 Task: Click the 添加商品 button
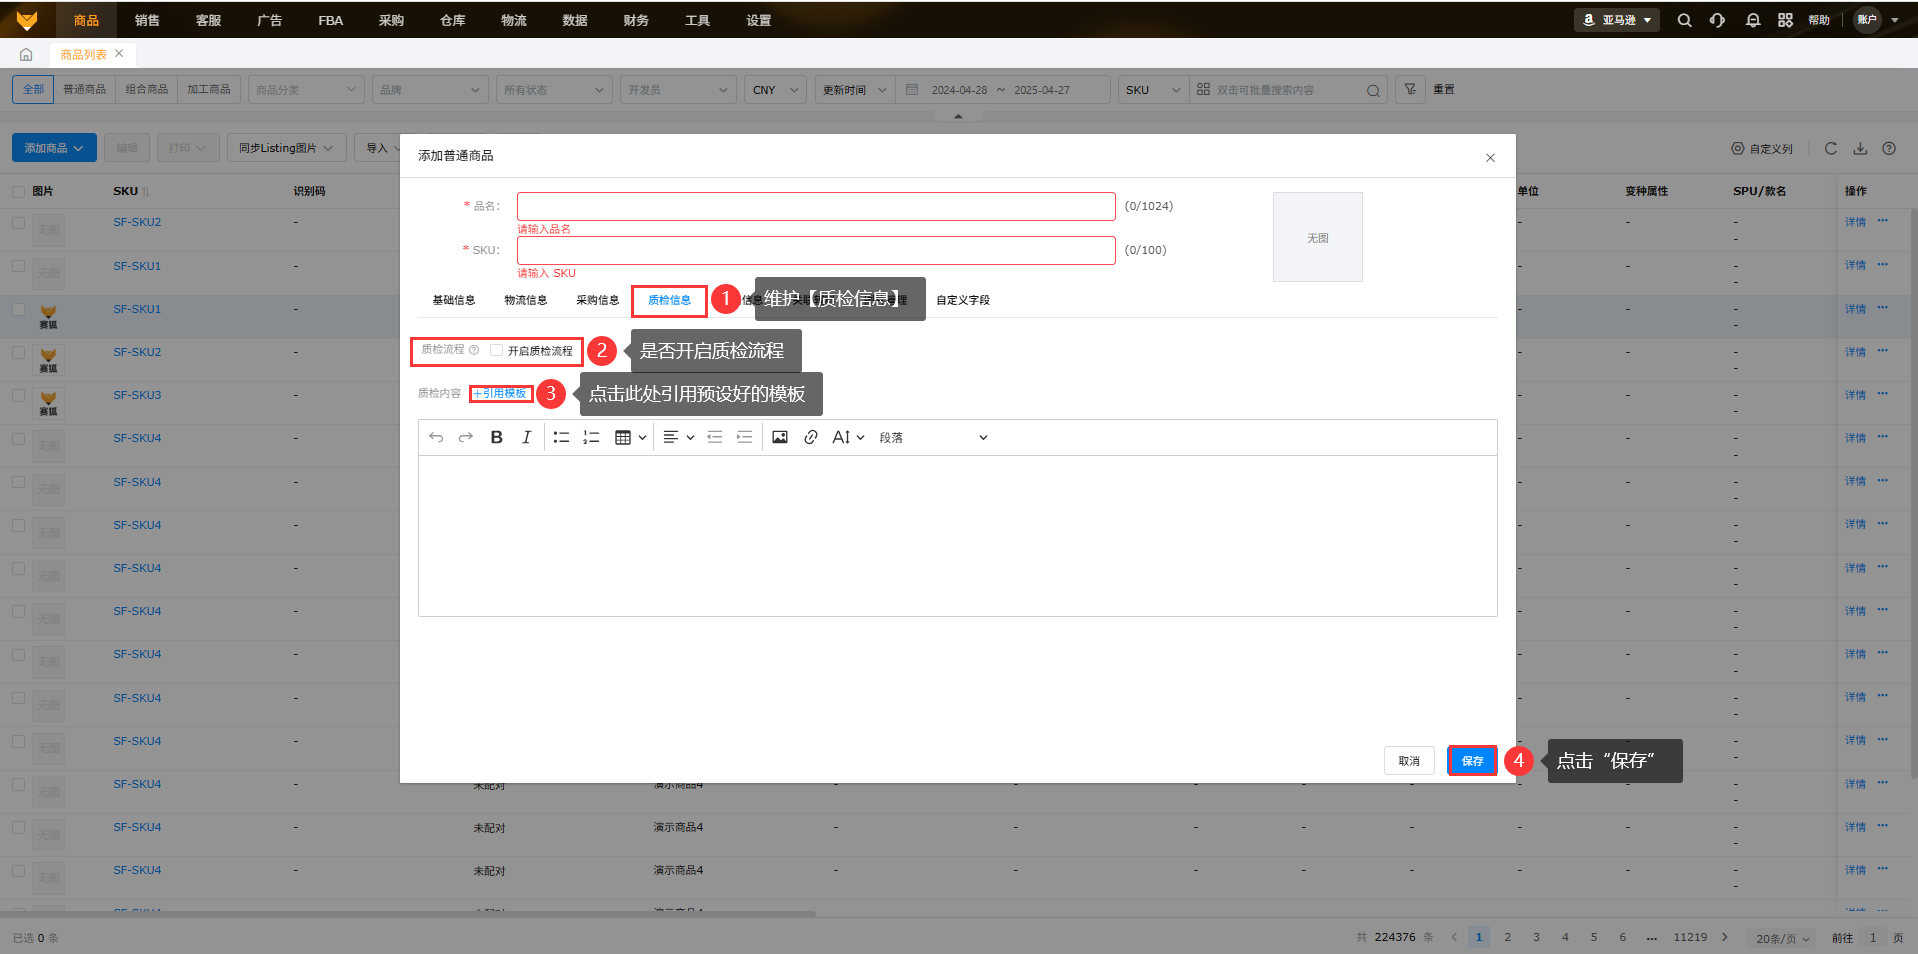point(54,148)
